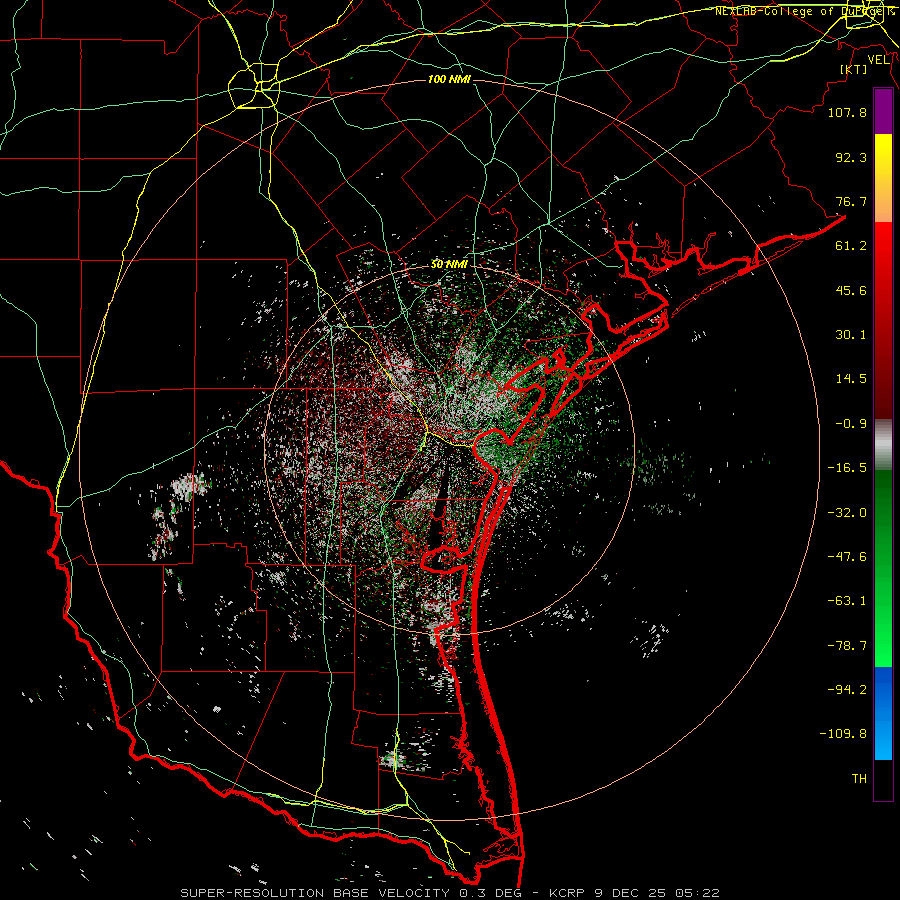Image resolution: width=900 pixels, height=900 pixels.
Task: Click the -16.5 velocity scale value
Action: coord(847,468)
